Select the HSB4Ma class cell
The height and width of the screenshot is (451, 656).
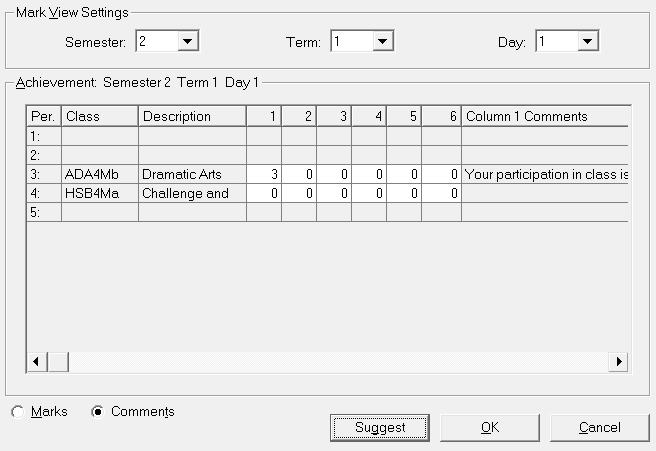[99, 193]
